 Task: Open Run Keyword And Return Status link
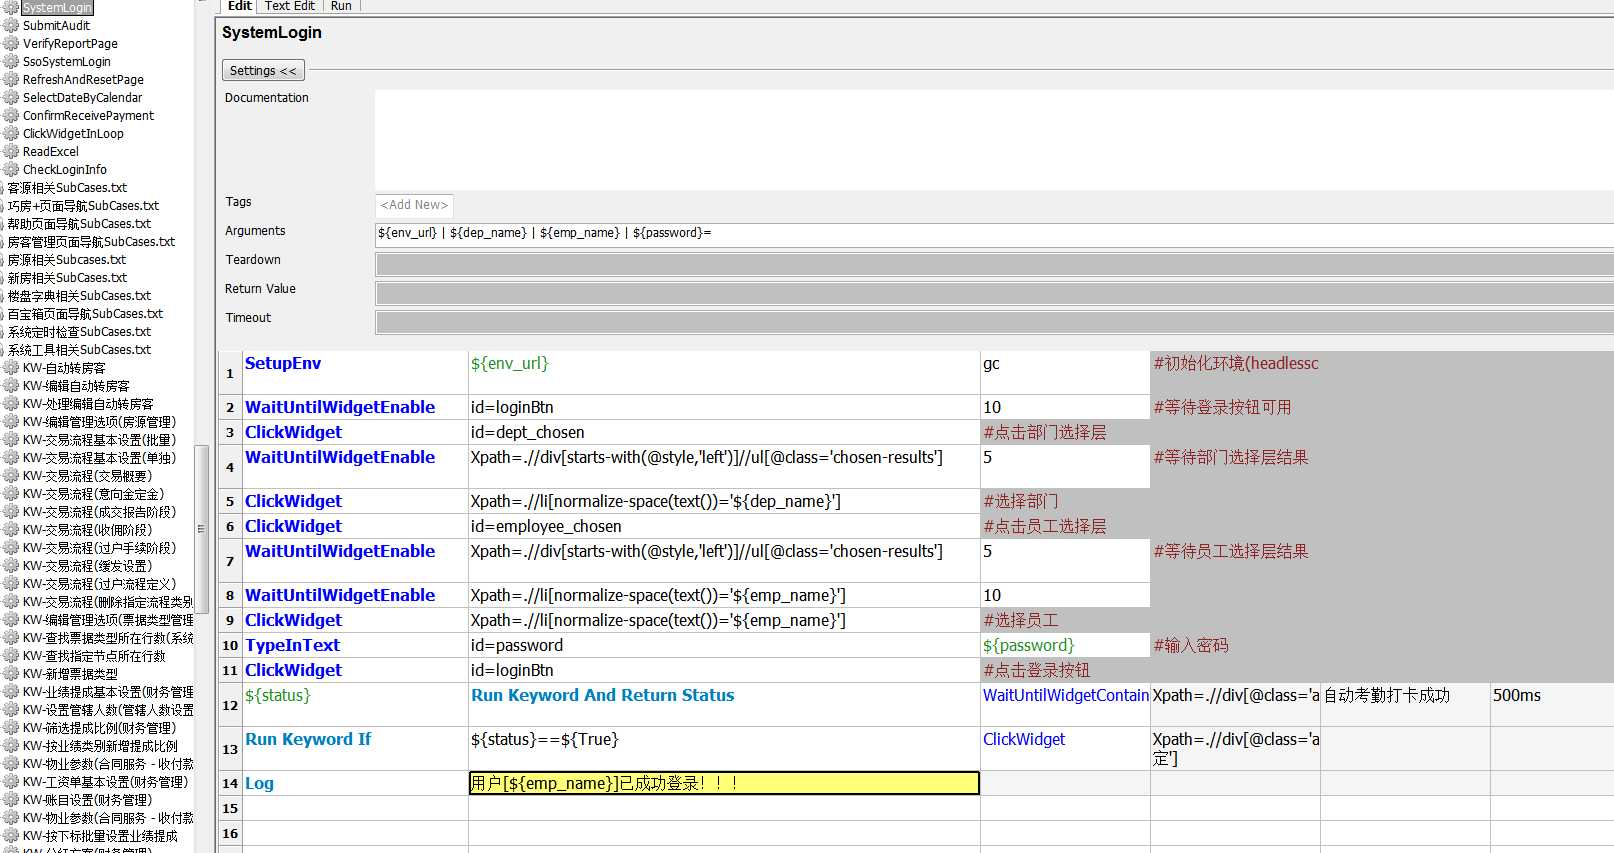(602, 695)
